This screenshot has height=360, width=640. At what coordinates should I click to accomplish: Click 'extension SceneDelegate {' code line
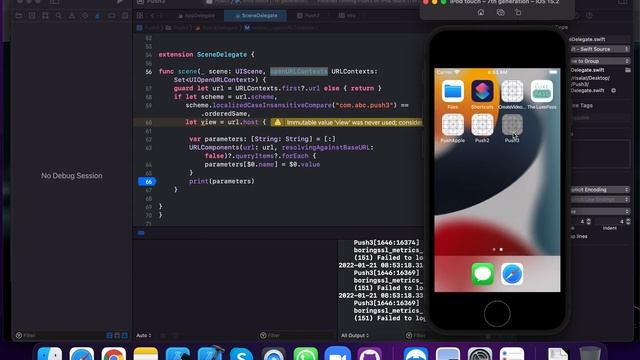[207, 54]
